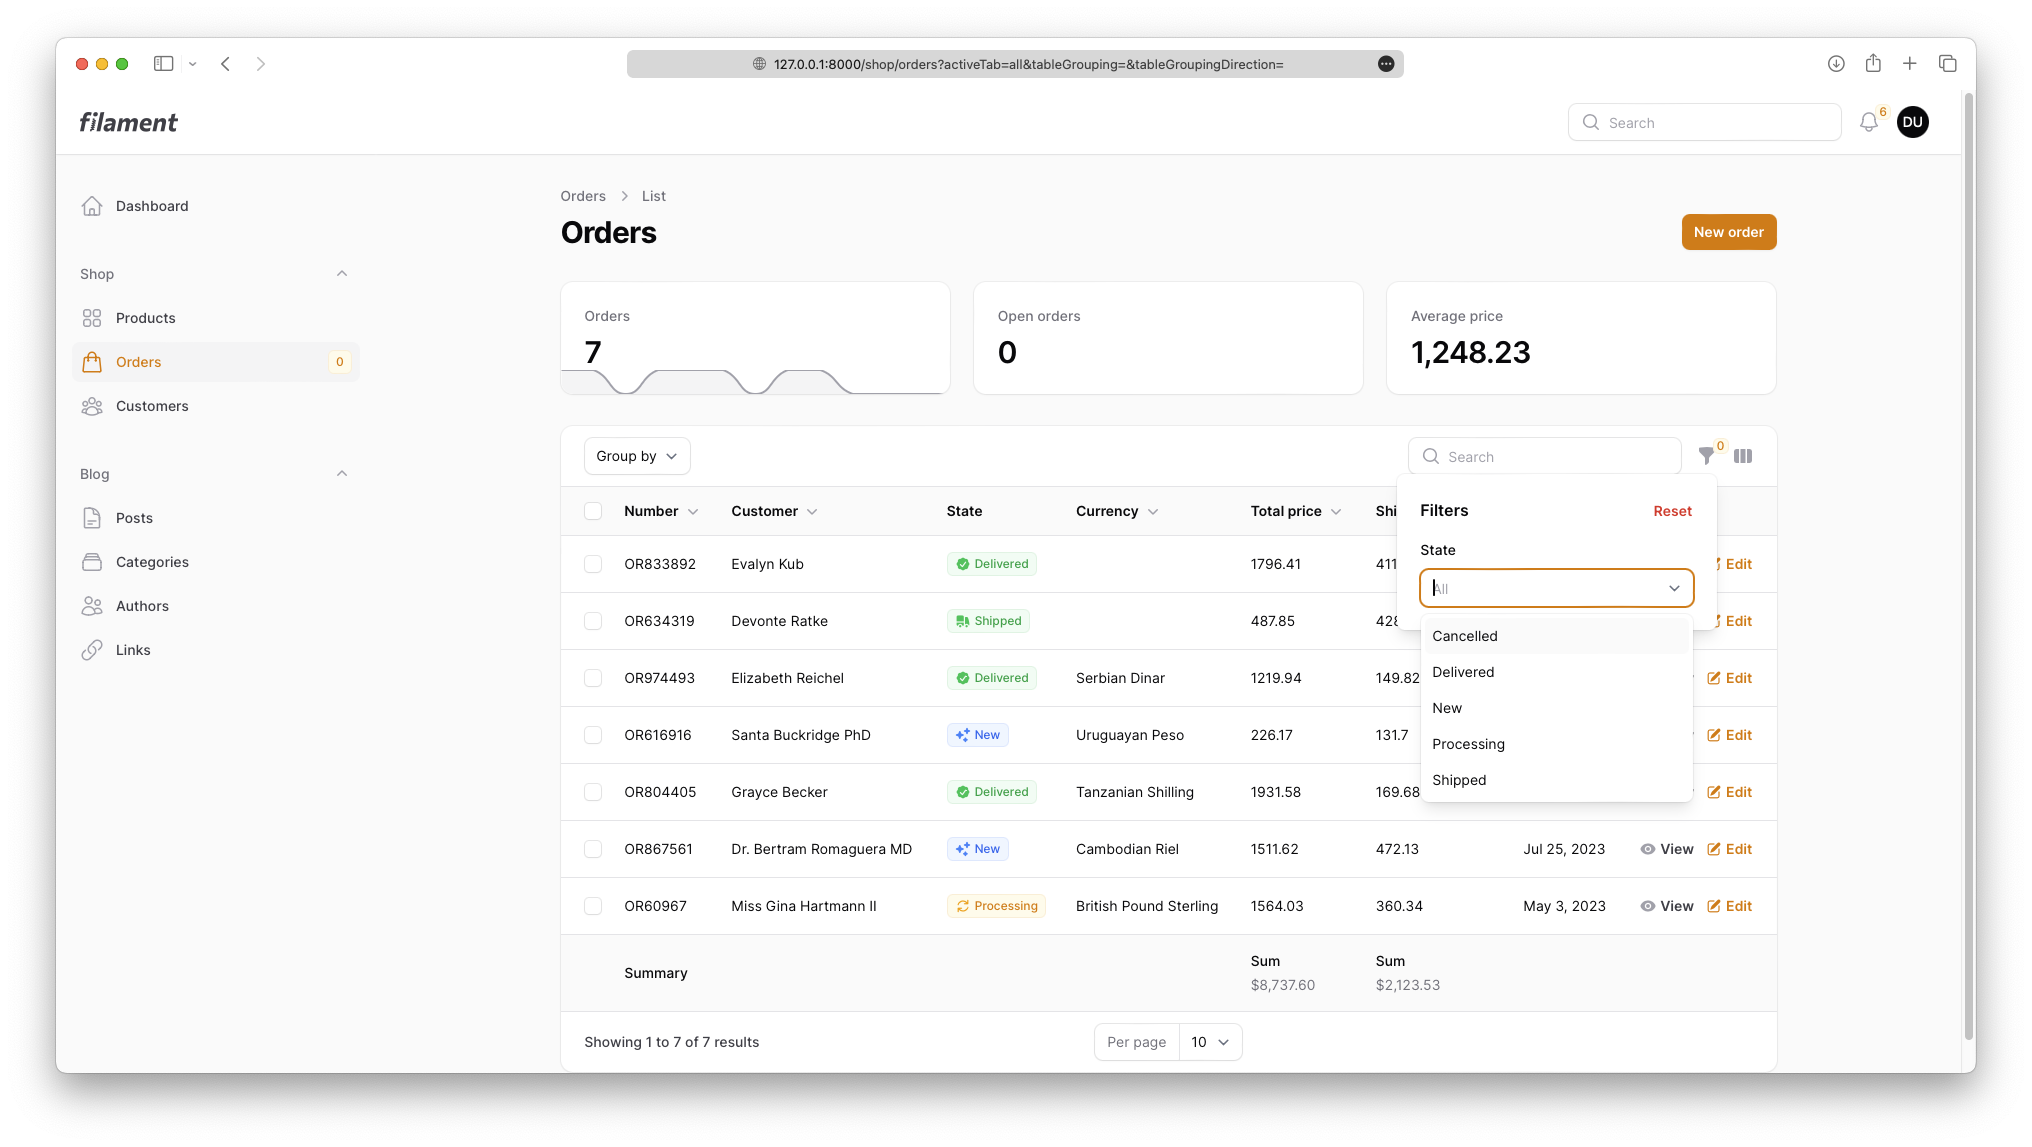The width and height of the screenshot is (2032, 1147).
Task: Open the notifications bell icon
Action: point(1868,122)
